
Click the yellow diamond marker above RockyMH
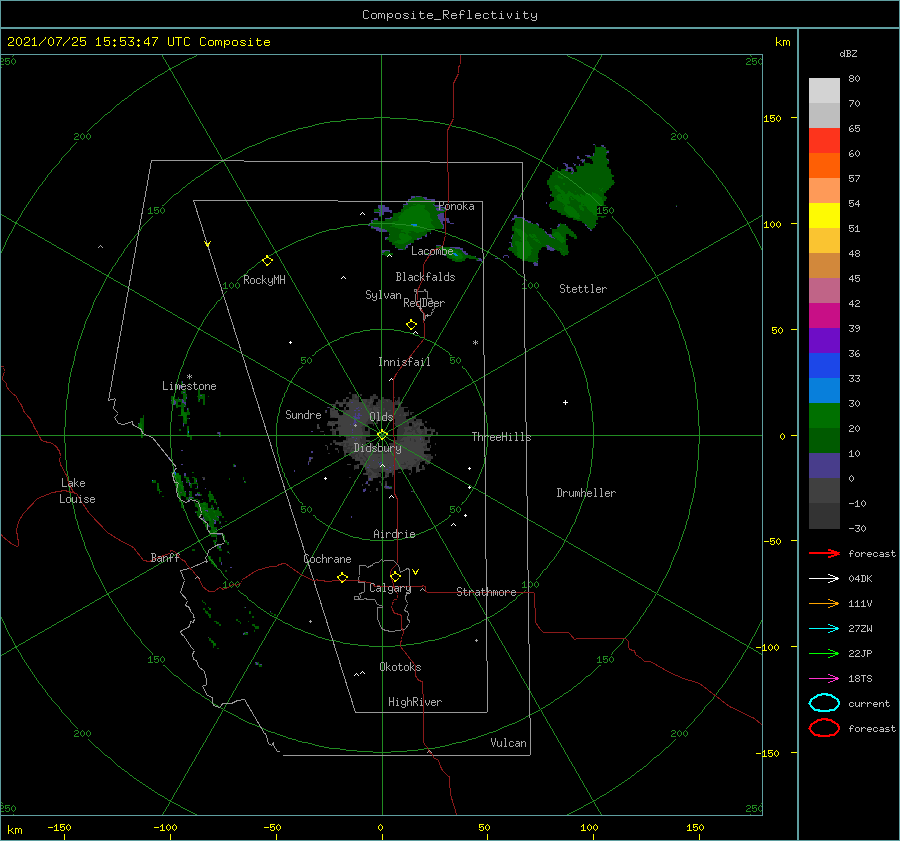[267, 261]
